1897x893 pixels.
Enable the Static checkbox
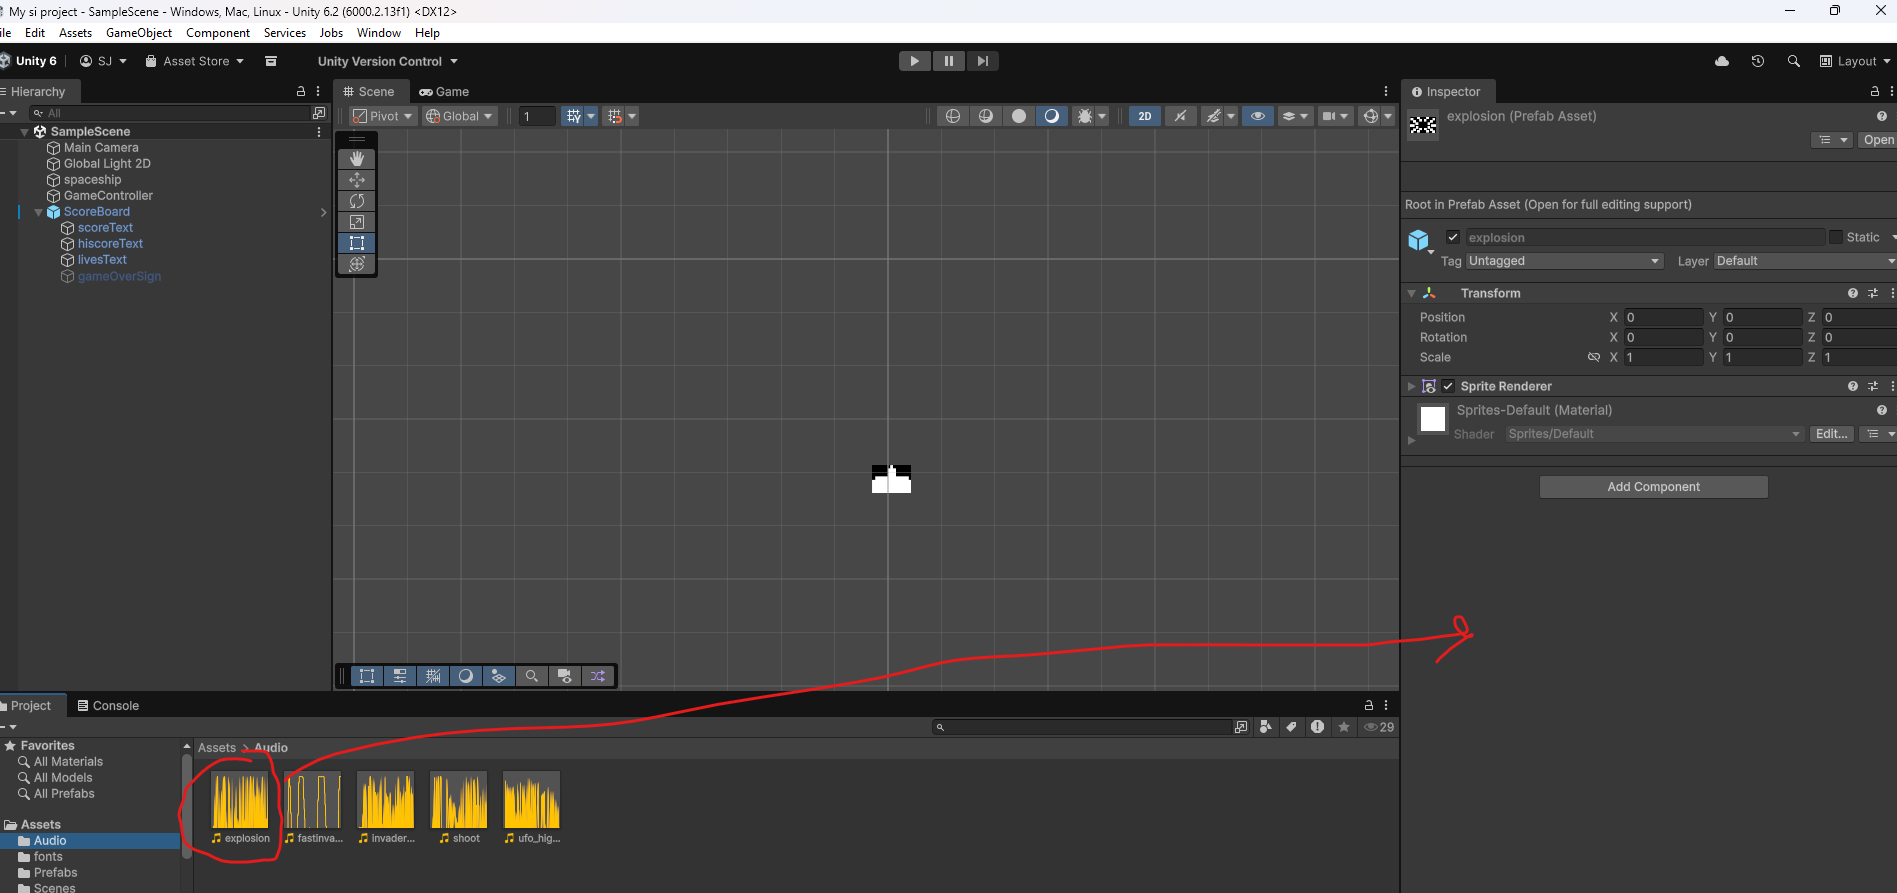point(1835,237)
